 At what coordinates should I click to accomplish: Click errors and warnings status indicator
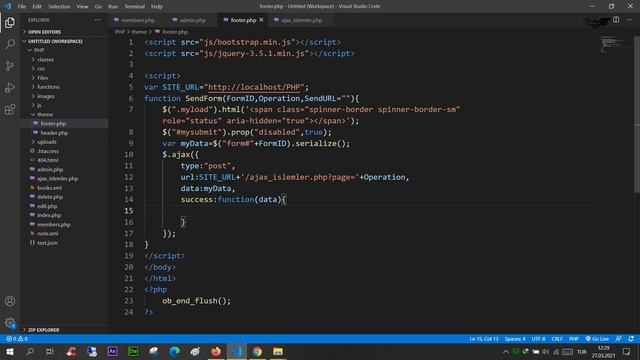(17, 339)
